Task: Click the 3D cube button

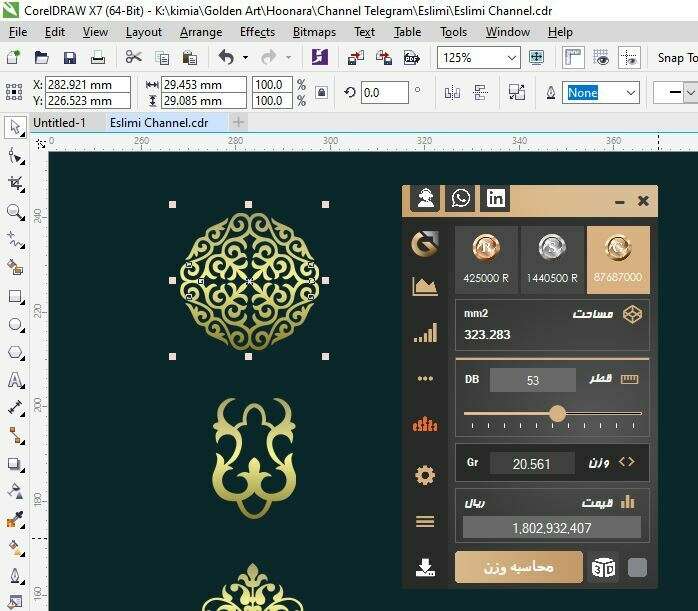Action: click(605, 568)
